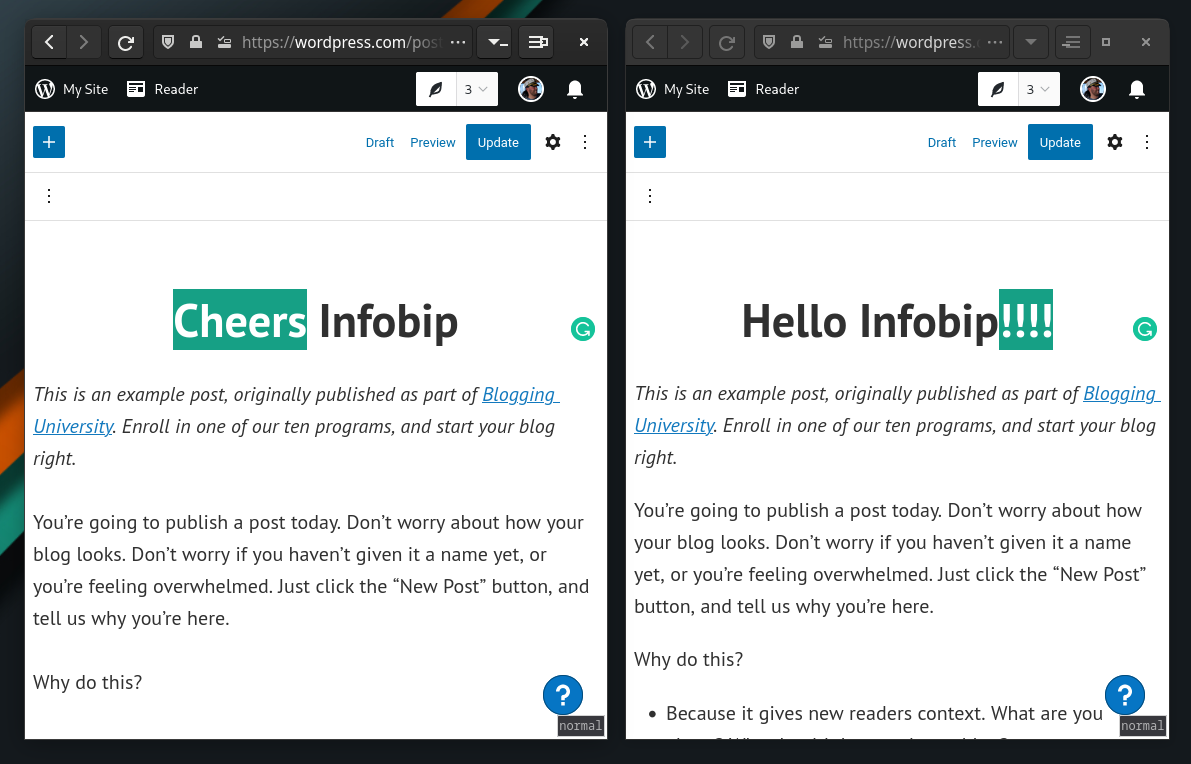Open notifications bell in left window

pos(575,90)
